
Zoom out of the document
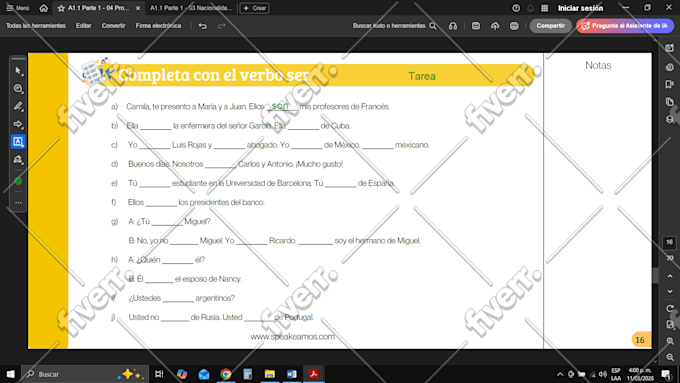click(x=670, y=357)
